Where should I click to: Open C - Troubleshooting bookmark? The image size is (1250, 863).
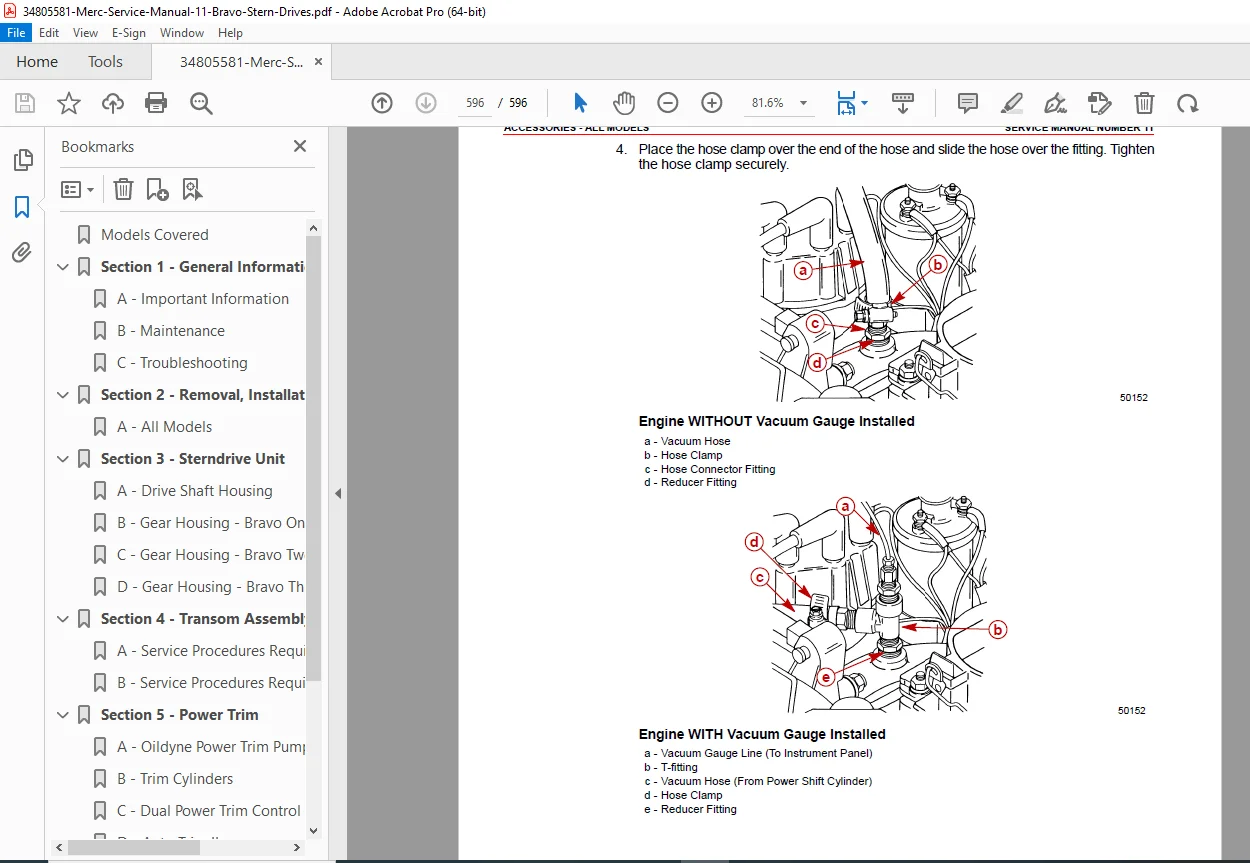(182, 363)
